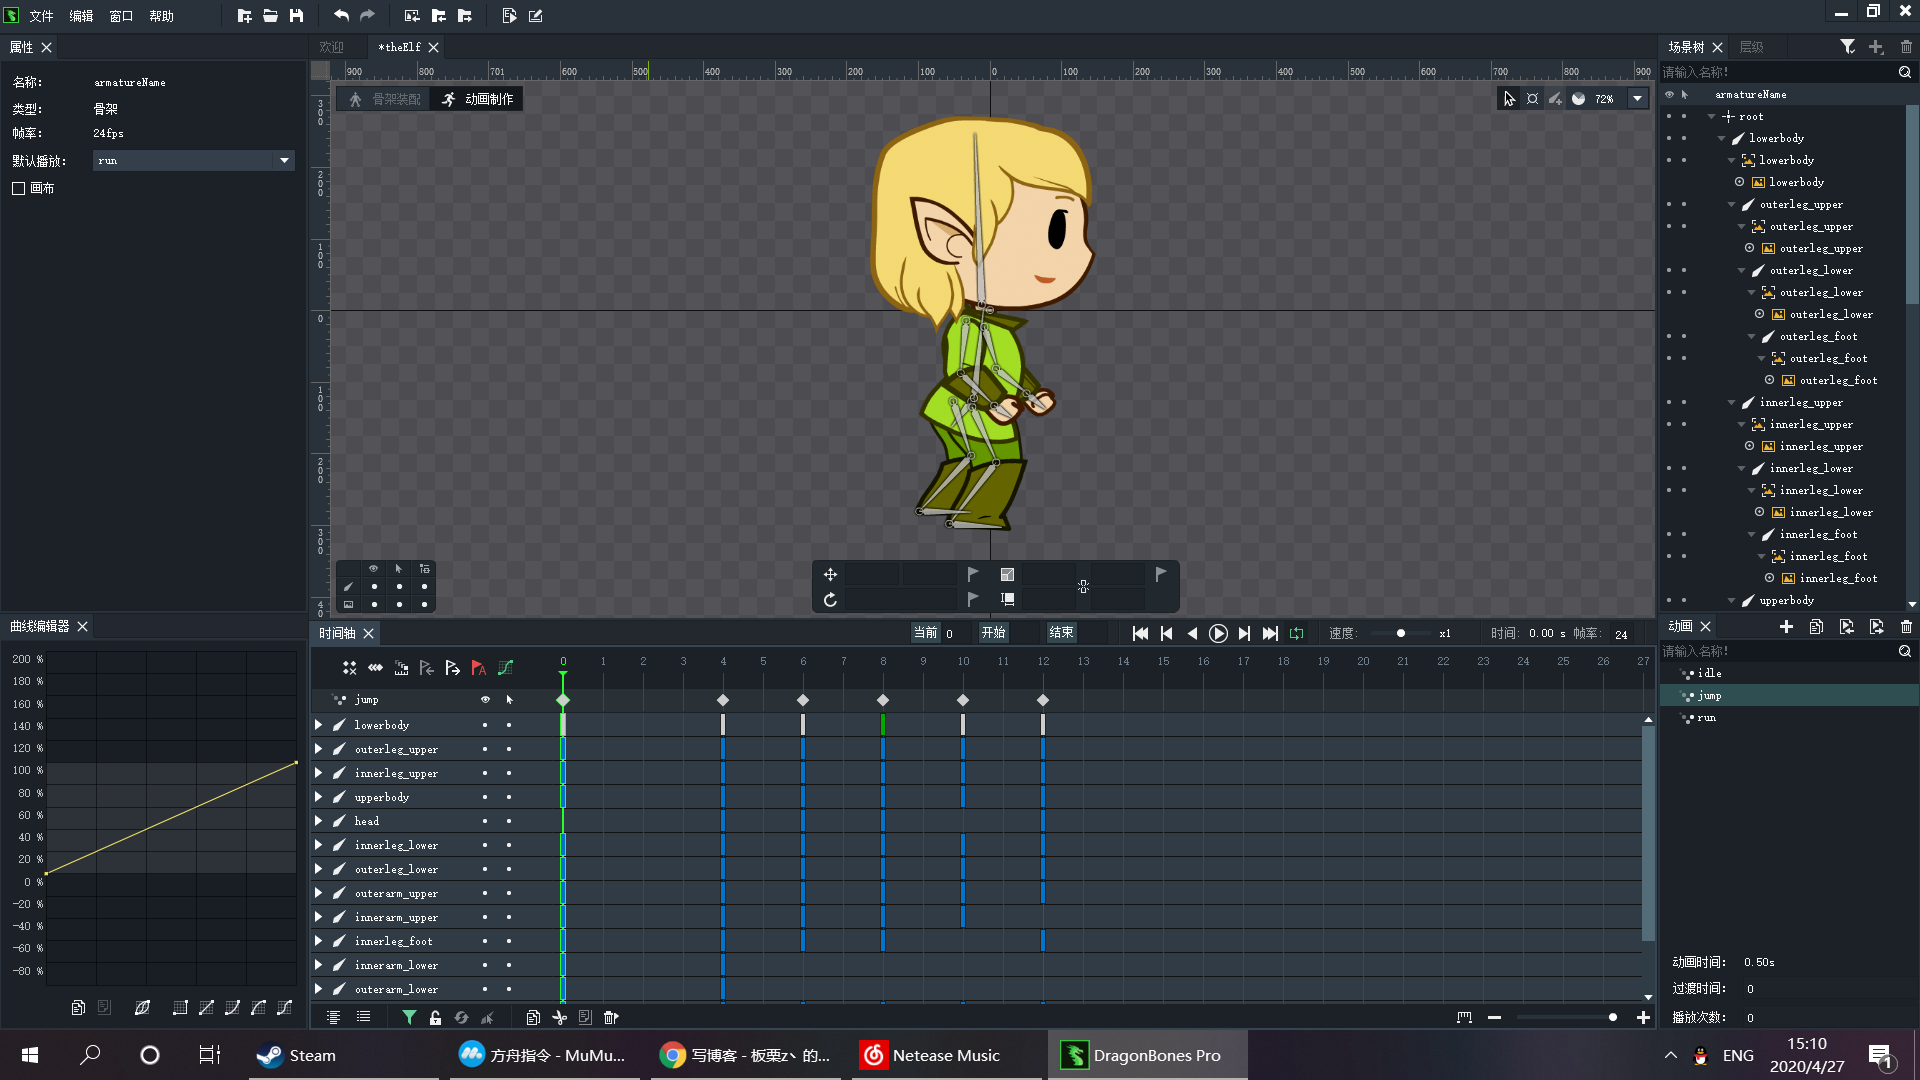Select the run animation
The height and width of the screenshot is (1080, 1920).
1706,718
